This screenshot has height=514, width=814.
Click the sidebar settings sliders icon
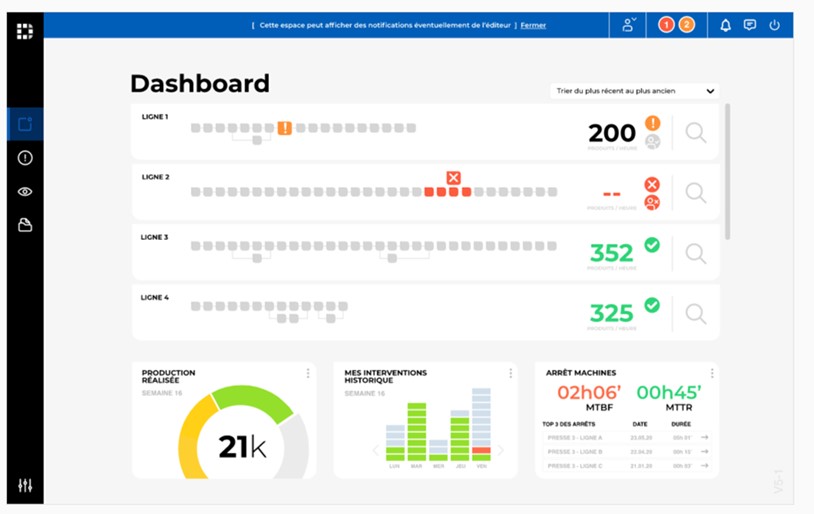click(25, 485)
